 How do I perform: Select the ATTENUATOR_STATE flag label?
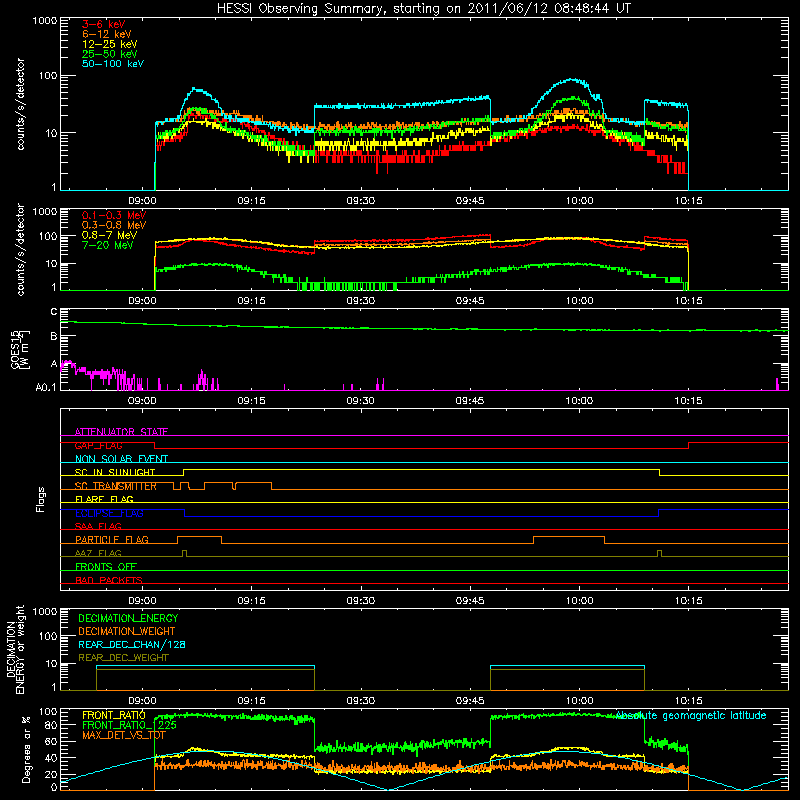click(121, 432)
